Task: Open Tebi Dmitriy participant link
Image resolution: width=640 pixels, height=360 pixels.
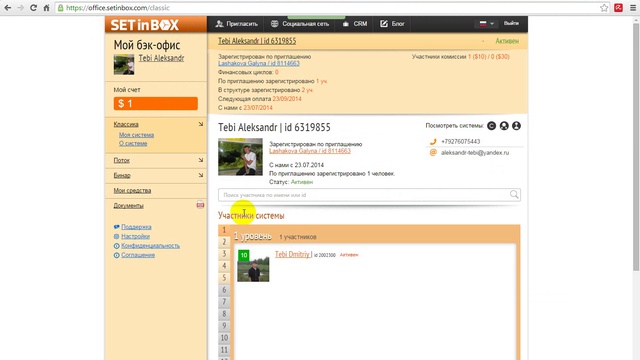Action: pos(292,254)
